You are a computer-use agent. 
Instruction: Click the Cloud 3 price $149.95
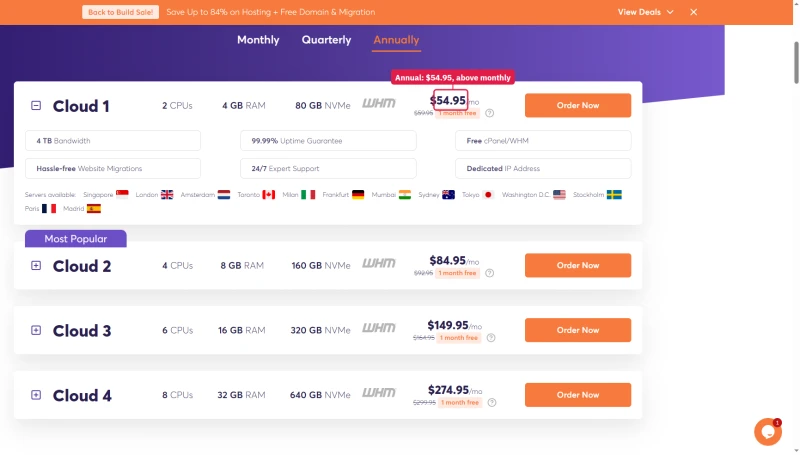click(448, 325)
